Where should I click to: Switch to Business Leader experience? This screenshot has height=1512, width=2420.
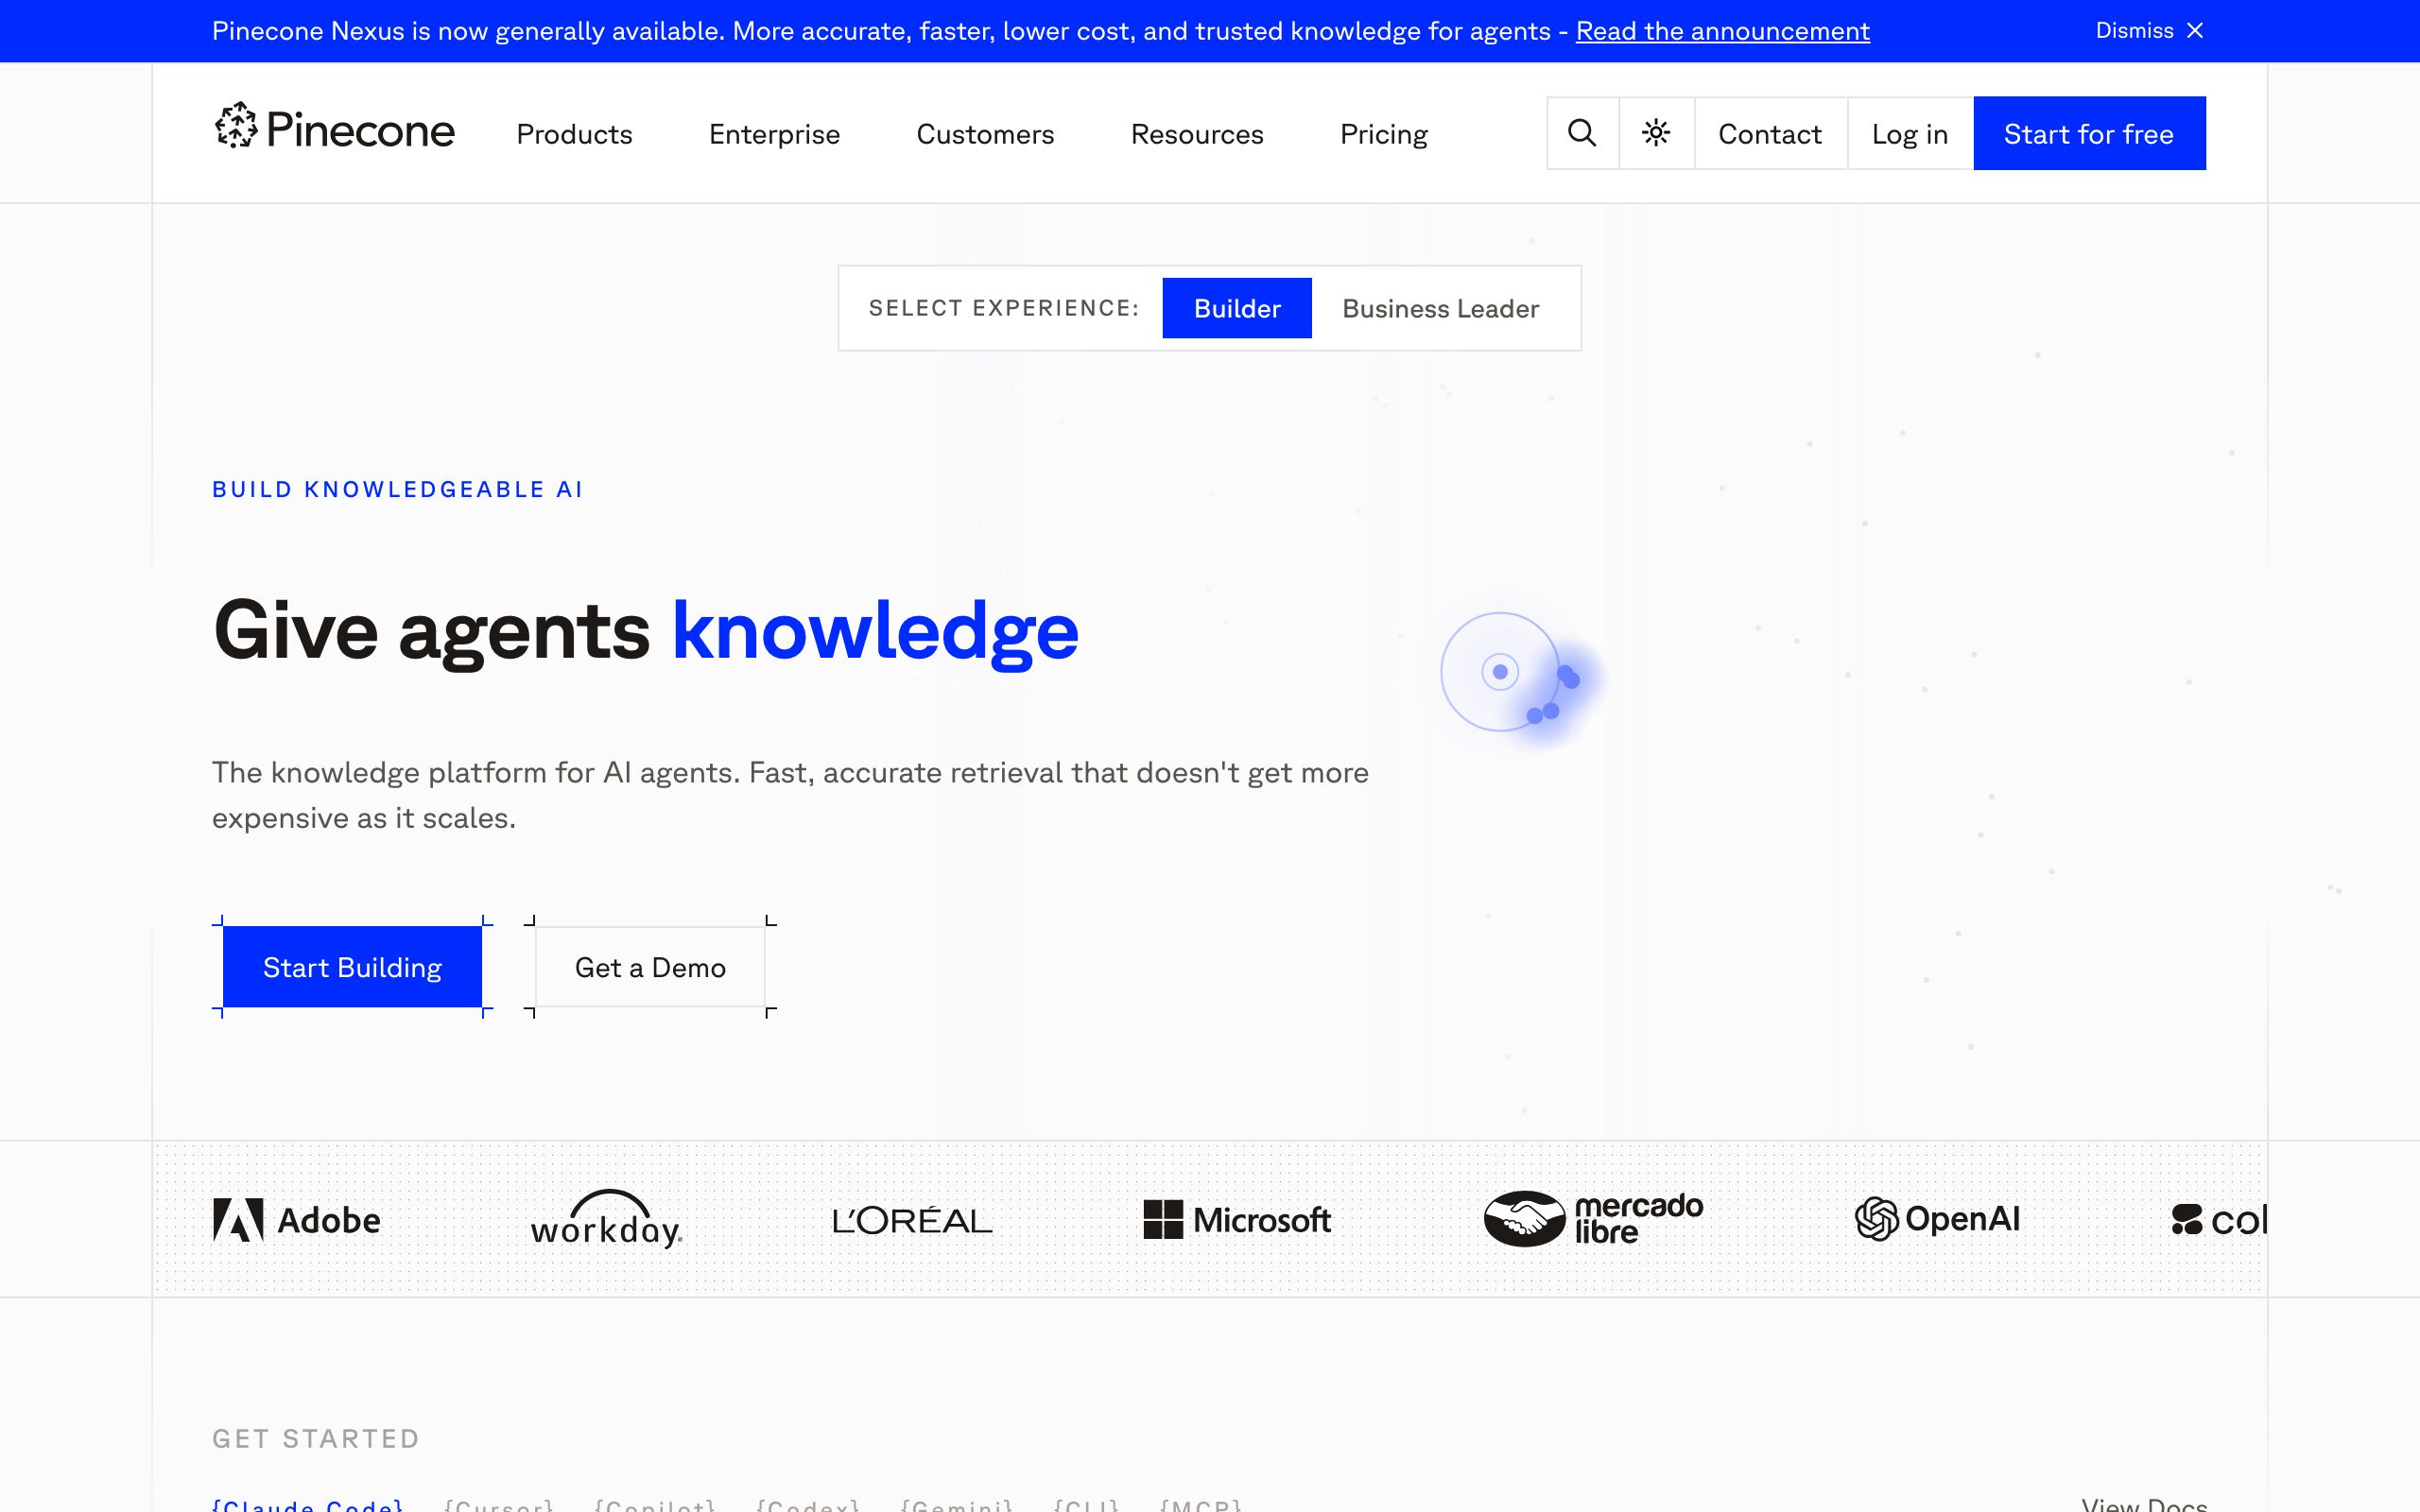point(1440,308)
